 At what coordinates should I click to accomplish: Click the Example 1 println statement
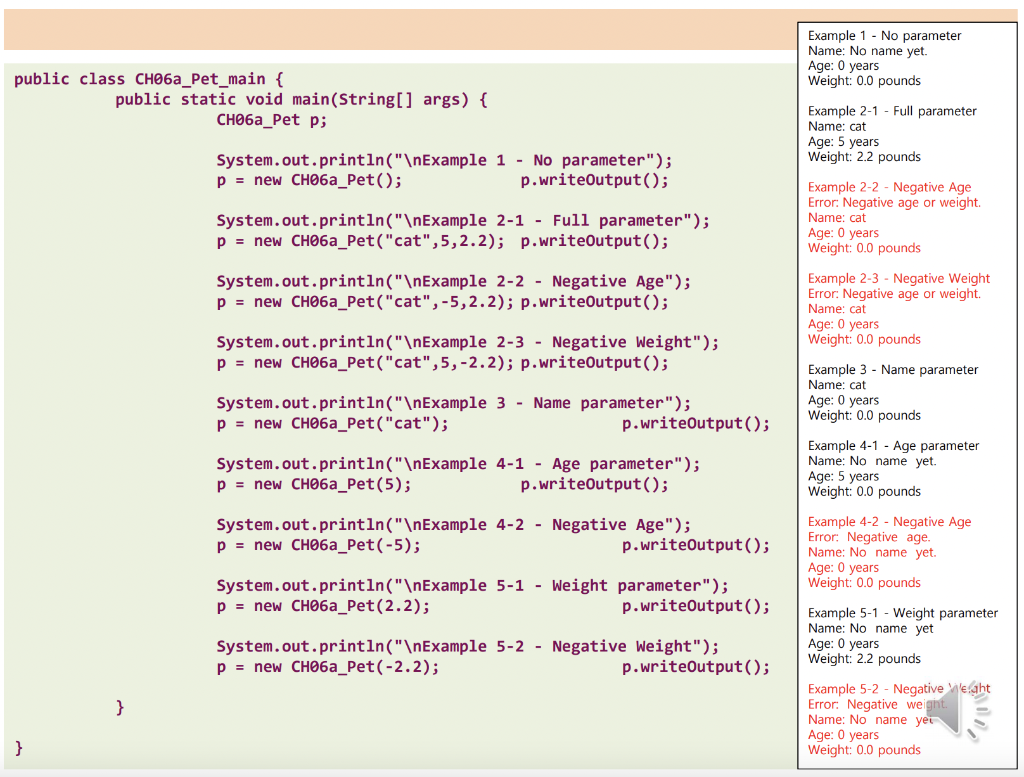443,160
